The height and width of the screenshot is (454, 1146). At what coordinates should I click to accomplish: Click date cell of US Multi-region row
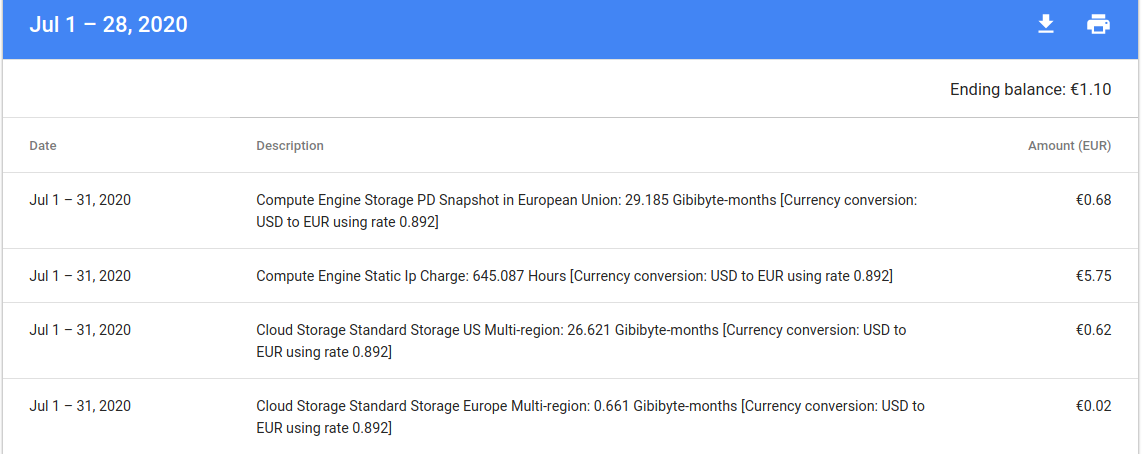coord(80,330)
